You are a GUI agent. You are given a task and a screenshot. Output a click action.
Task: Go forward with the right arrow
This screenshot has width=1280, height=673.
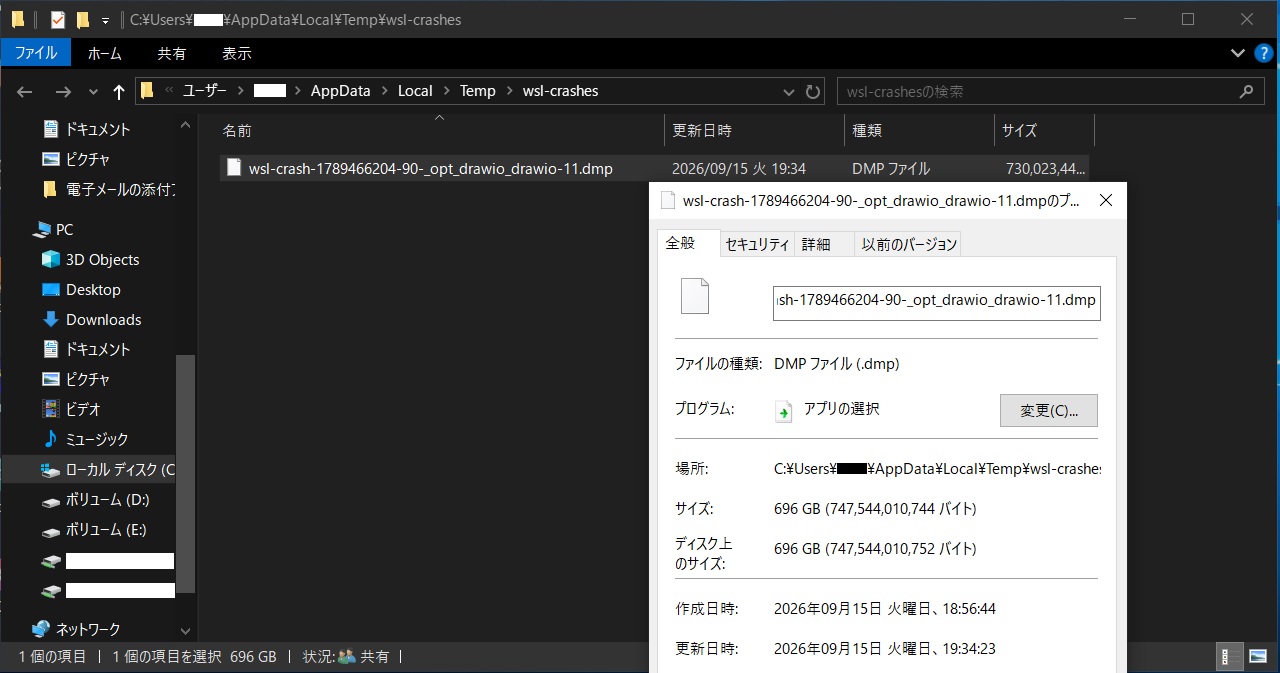coord(63,91)
